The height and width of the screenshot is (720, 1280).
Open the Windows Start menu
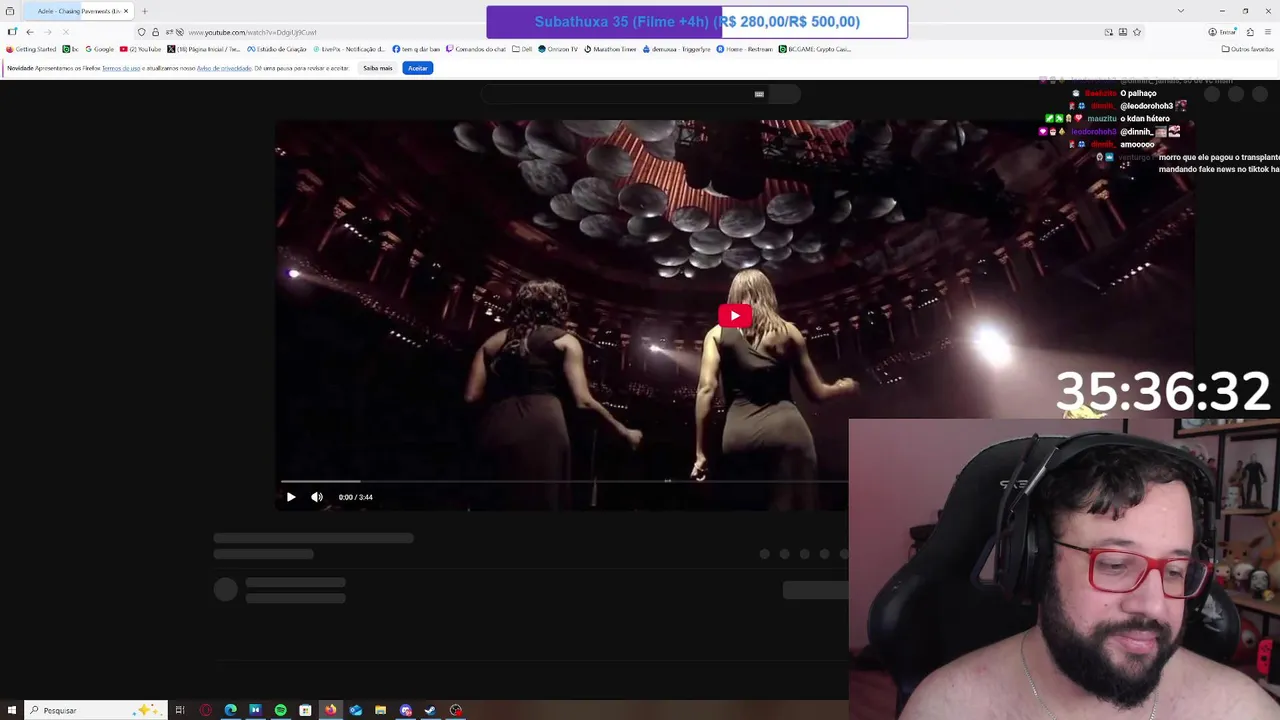(x=11, y=710)
